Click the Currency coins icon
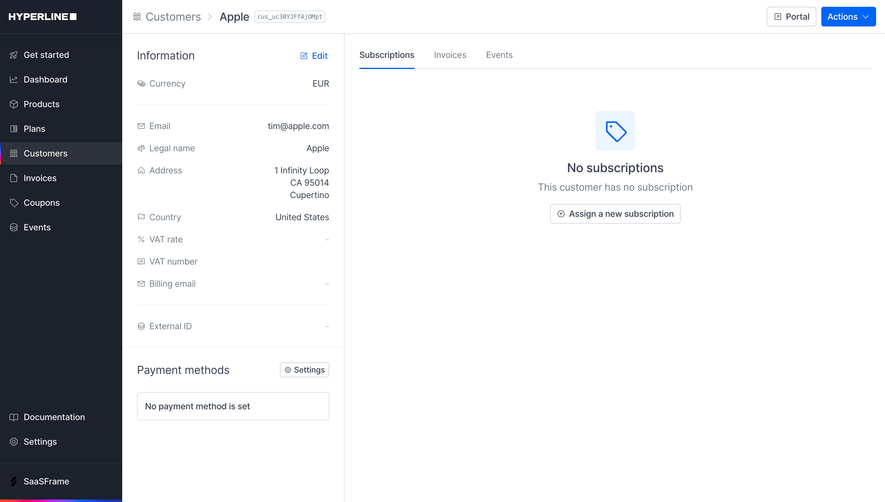Image resolution: width=885 pixels, height=502 pixels. (x=141, y=84)
